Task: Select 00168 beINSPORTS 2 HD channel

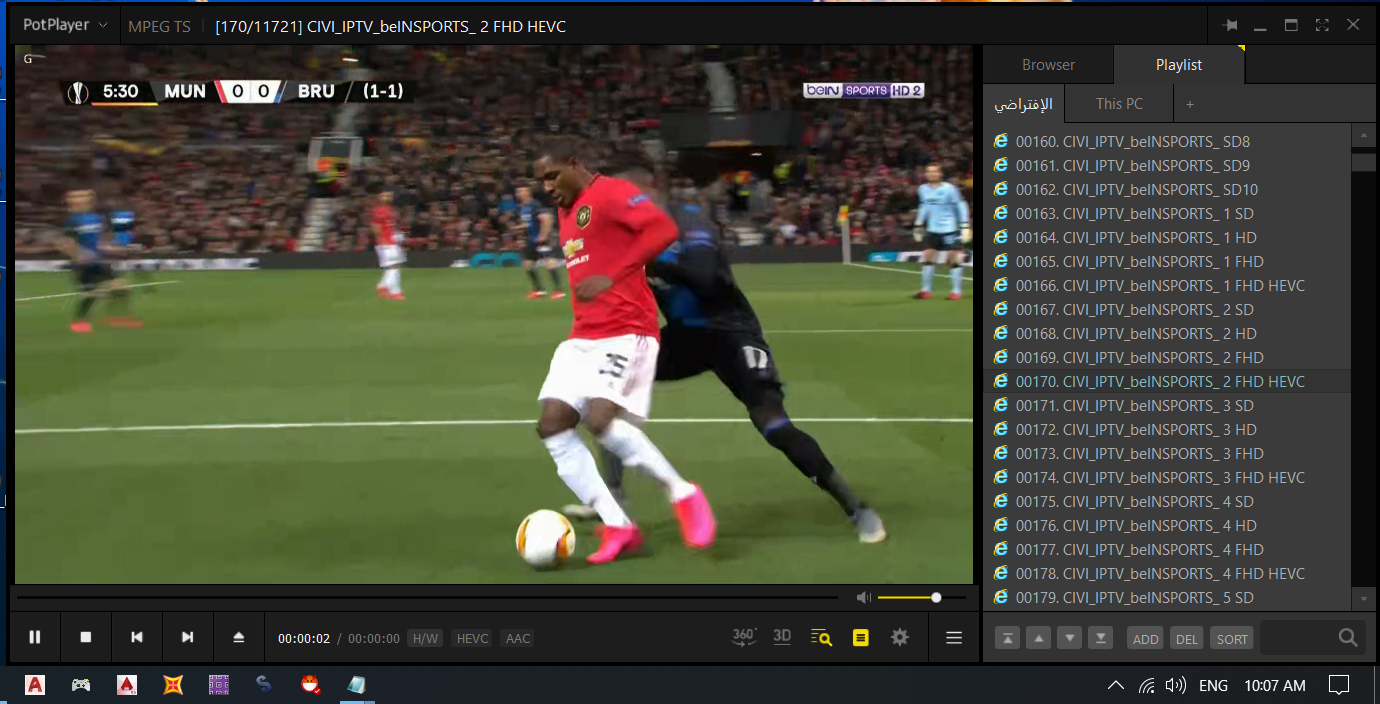Action: (x=1167, y=334)
